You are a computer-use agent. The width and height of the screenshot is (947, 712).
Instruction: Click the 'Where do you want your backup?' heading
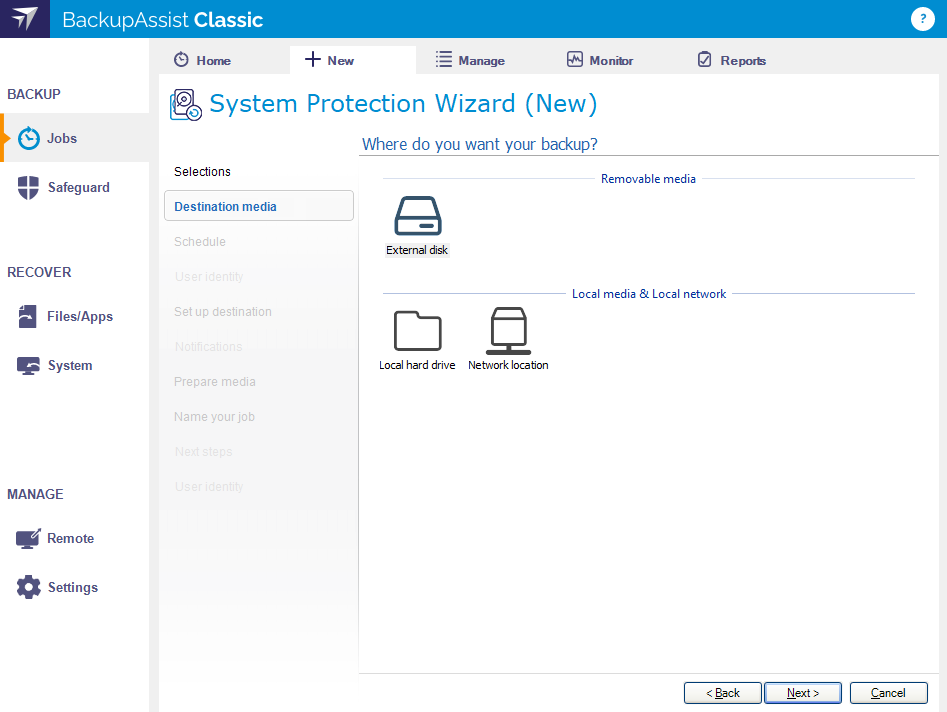480,144
